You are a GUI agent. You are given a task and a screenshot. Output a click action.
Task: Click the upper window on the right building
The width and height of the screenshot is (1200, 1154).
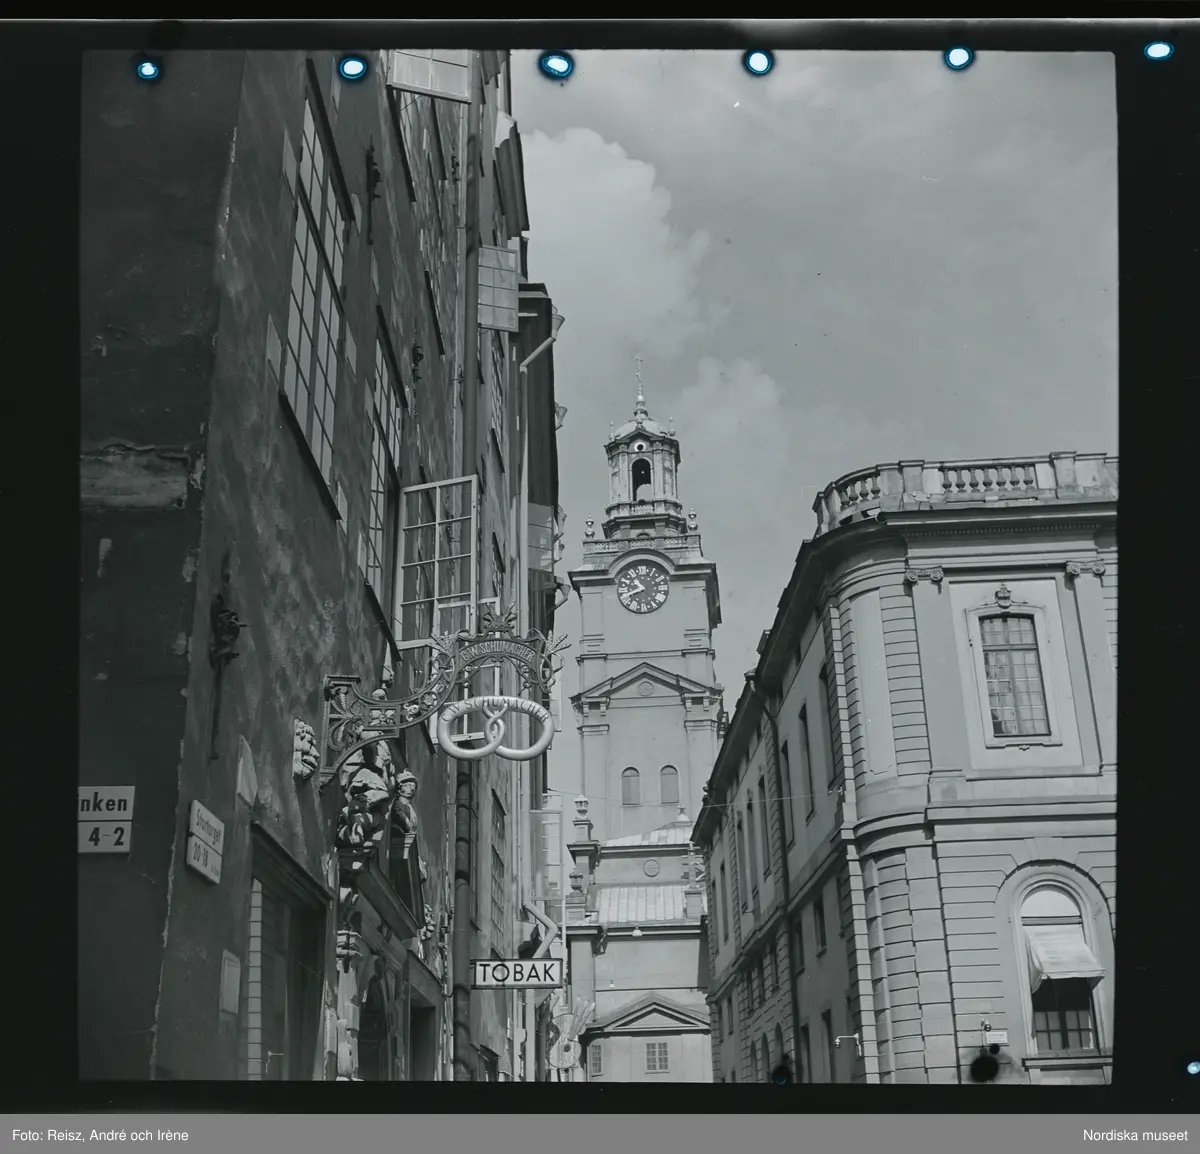point(1012,673)
